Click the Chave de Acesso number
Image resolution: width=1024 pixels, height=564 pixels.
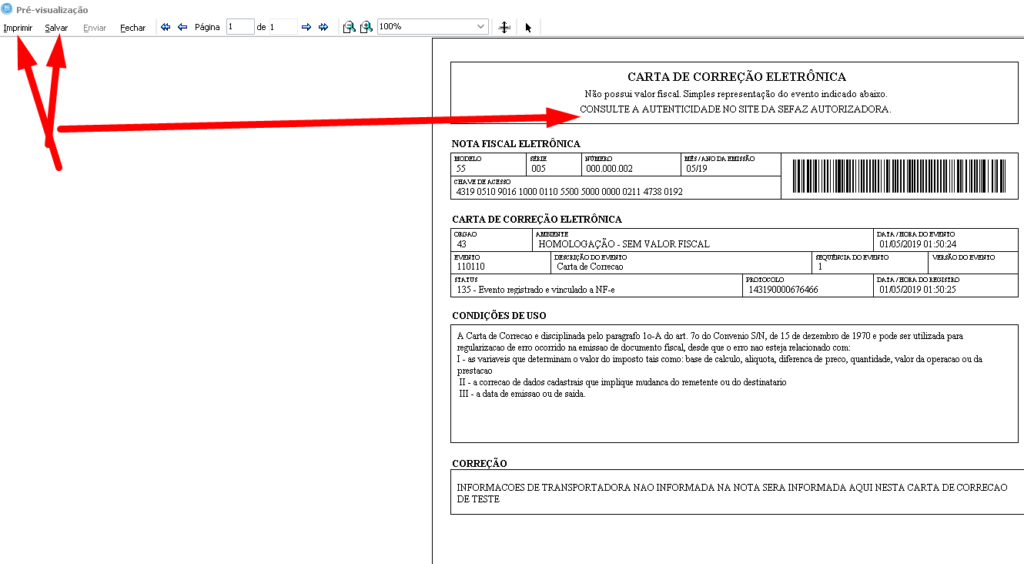569,191
